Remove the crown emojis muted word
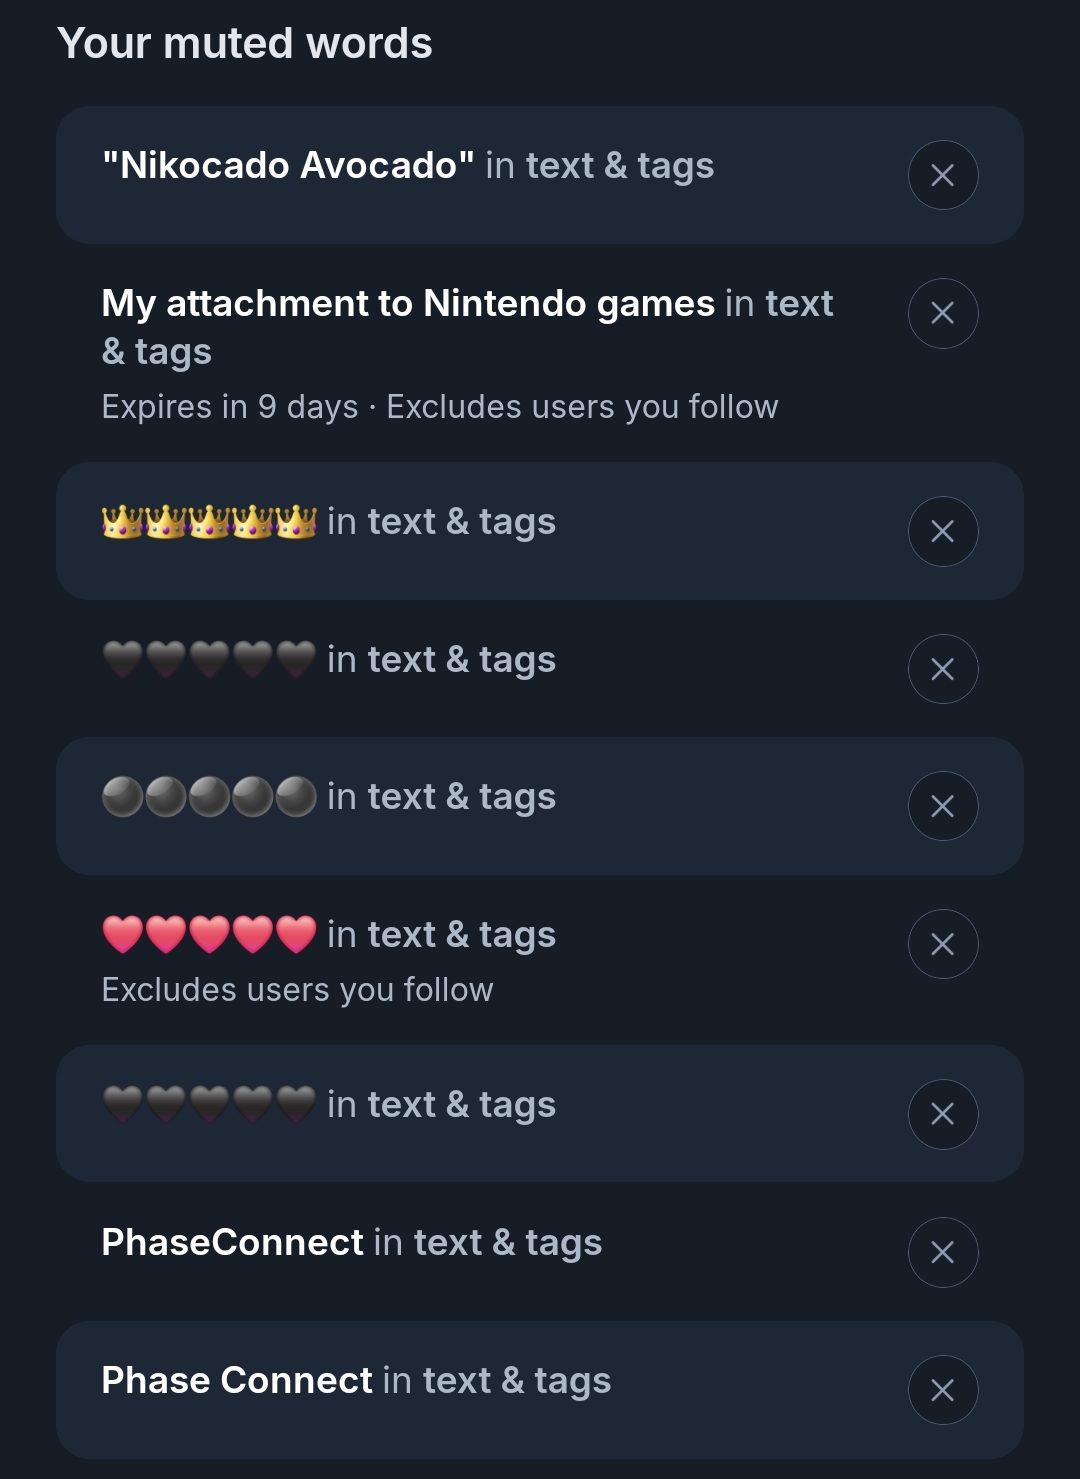1080x1479 pixels. pyautogui.click(x=942, y=531)
